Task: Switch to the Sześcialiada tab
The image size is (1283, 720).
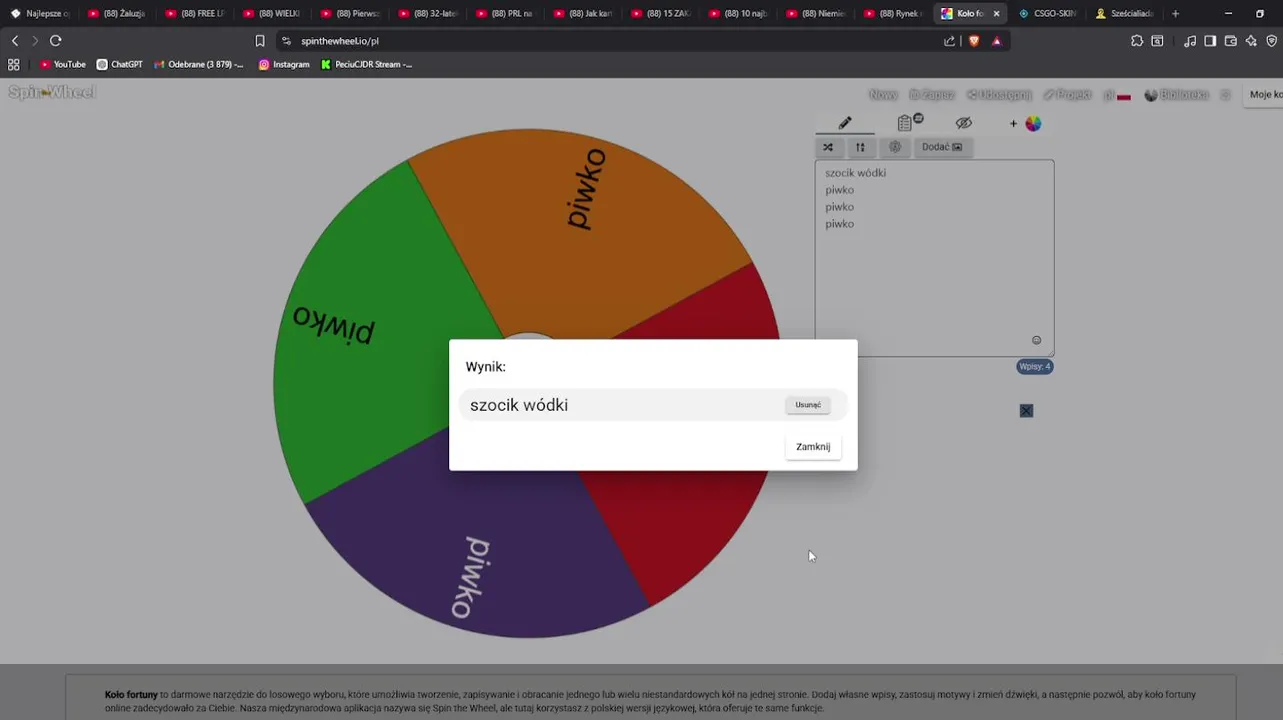Action: coord(1125,13)
